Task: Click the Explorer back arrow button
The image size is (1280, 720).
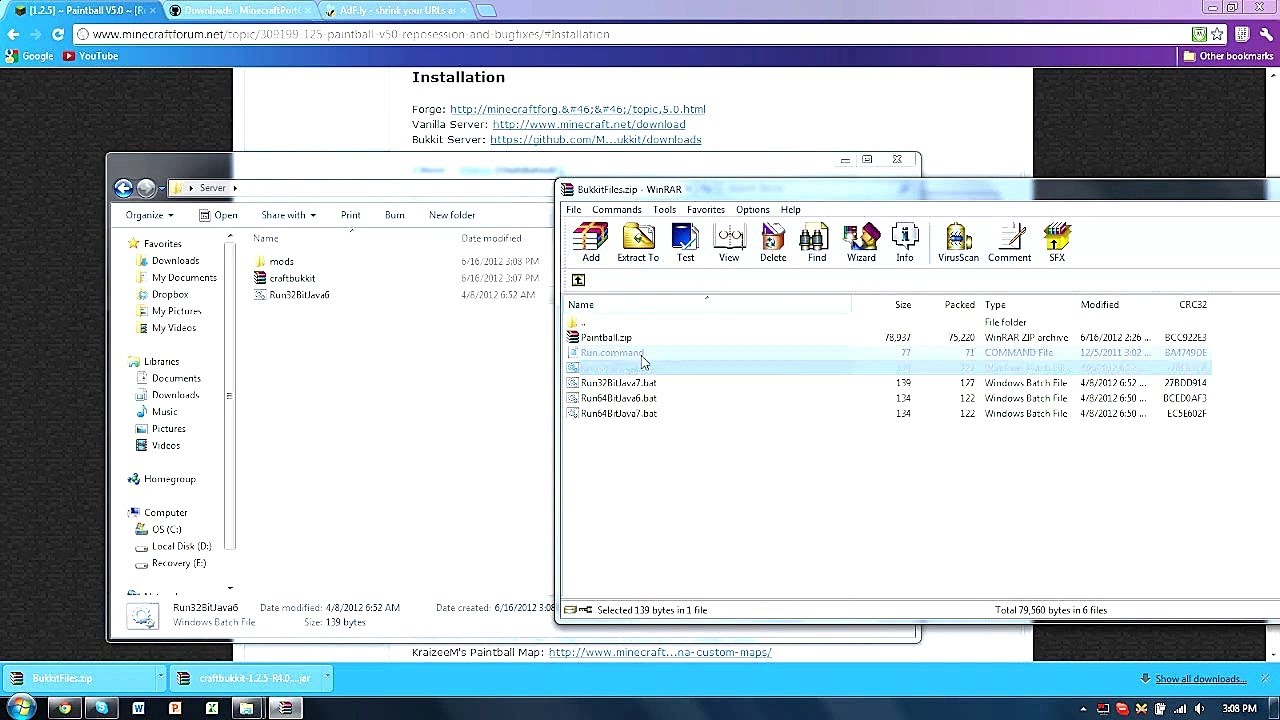Action: (123, 188)
